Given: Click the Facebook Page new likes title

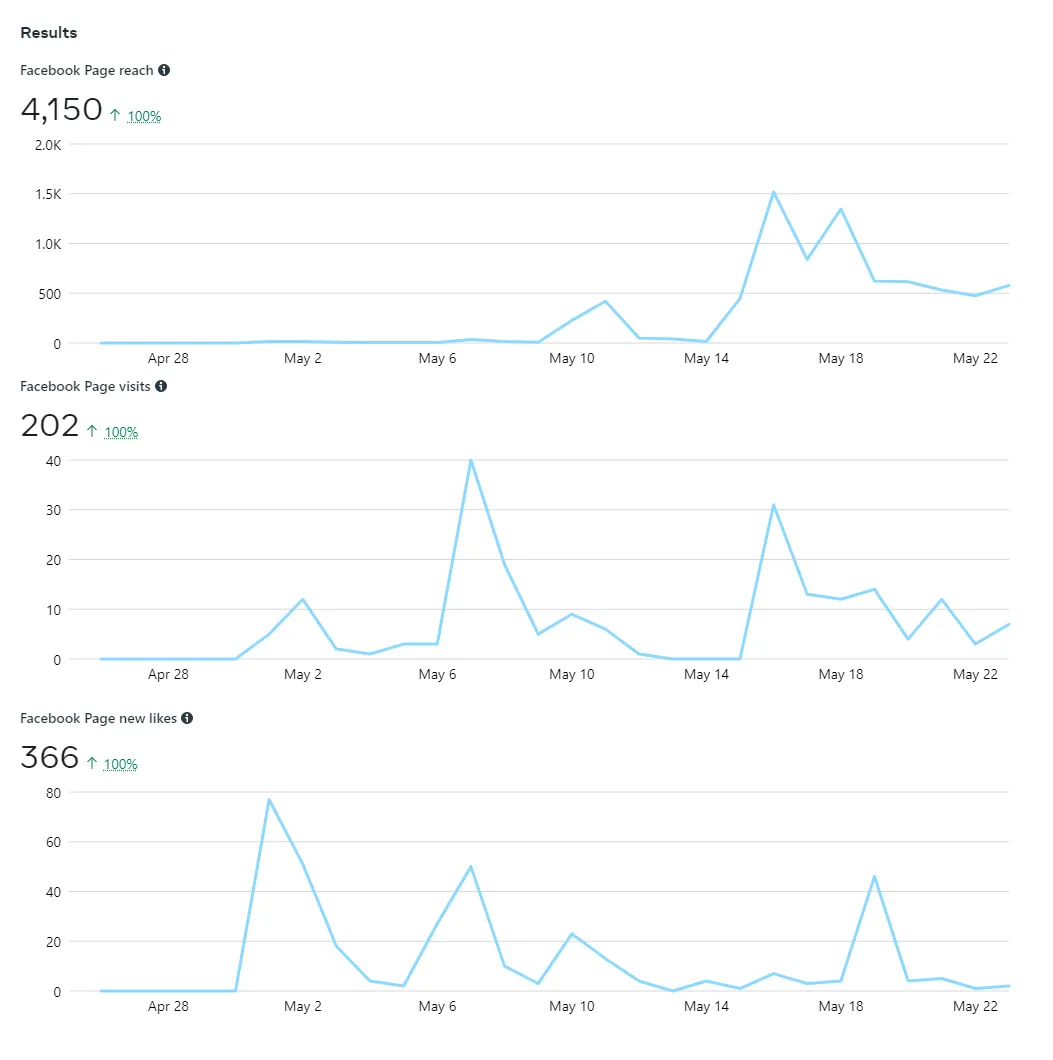Looking at the screenshot, I should point(98,718).
